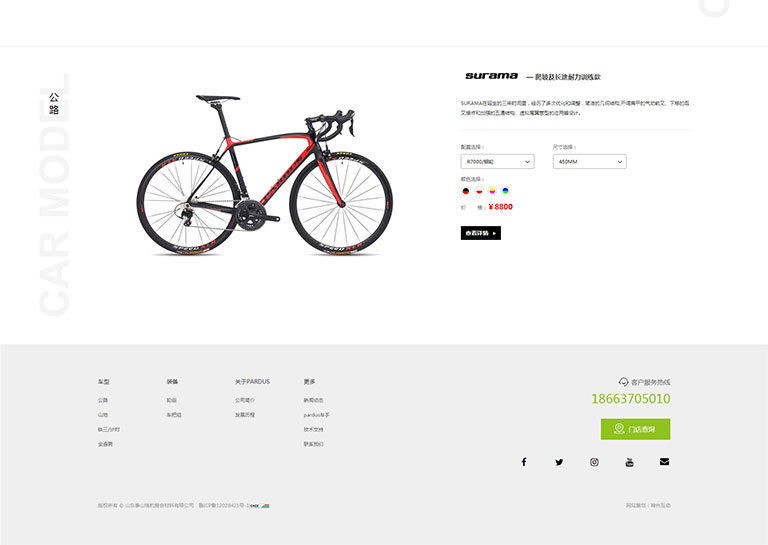Click the 18663705010 hotline number

pyautogui.click(x=631, y=399)
